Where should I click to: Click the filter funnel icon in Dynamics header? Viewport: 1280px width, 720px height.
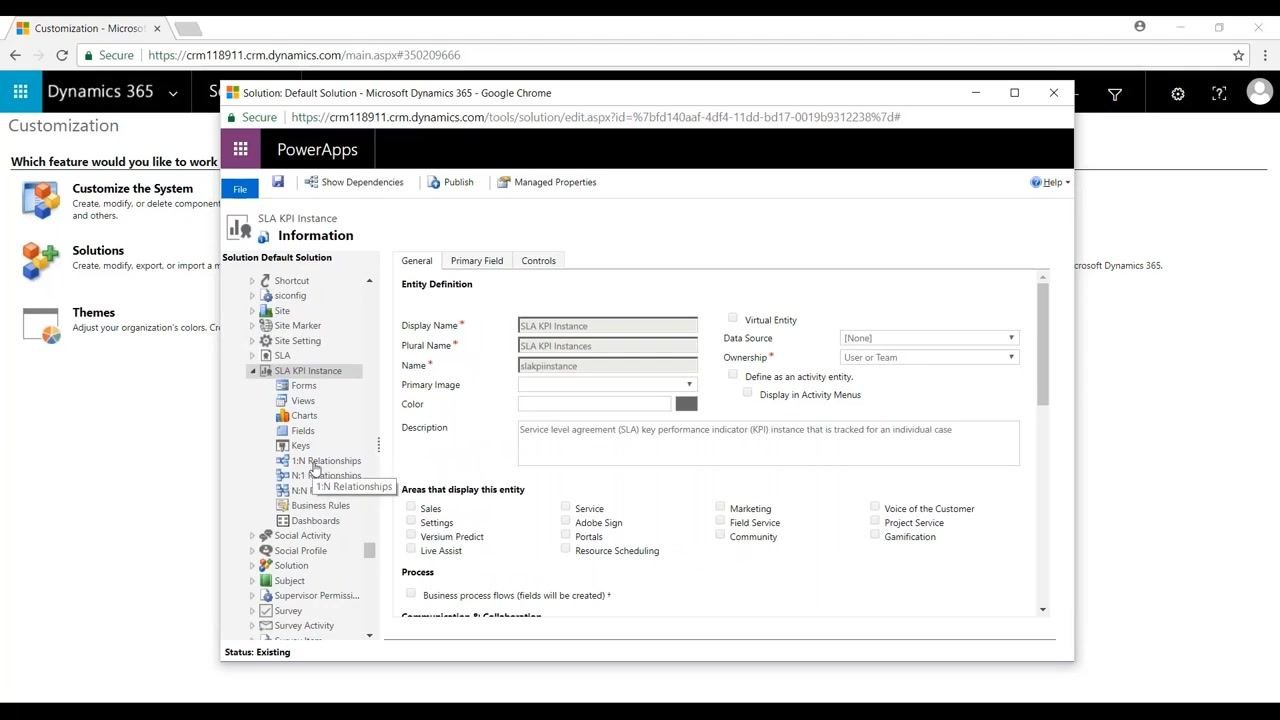(1115, 94)
